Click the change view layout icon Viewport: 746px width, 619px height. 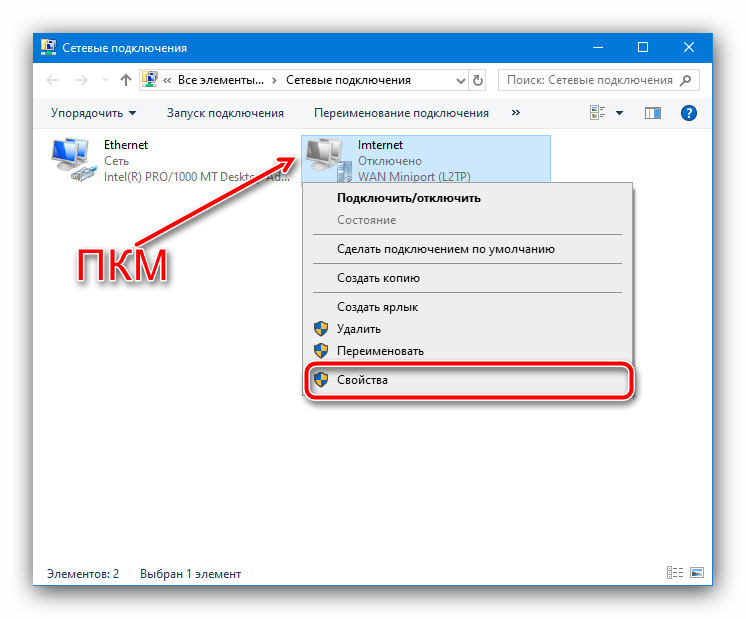[x=598, y=113]
